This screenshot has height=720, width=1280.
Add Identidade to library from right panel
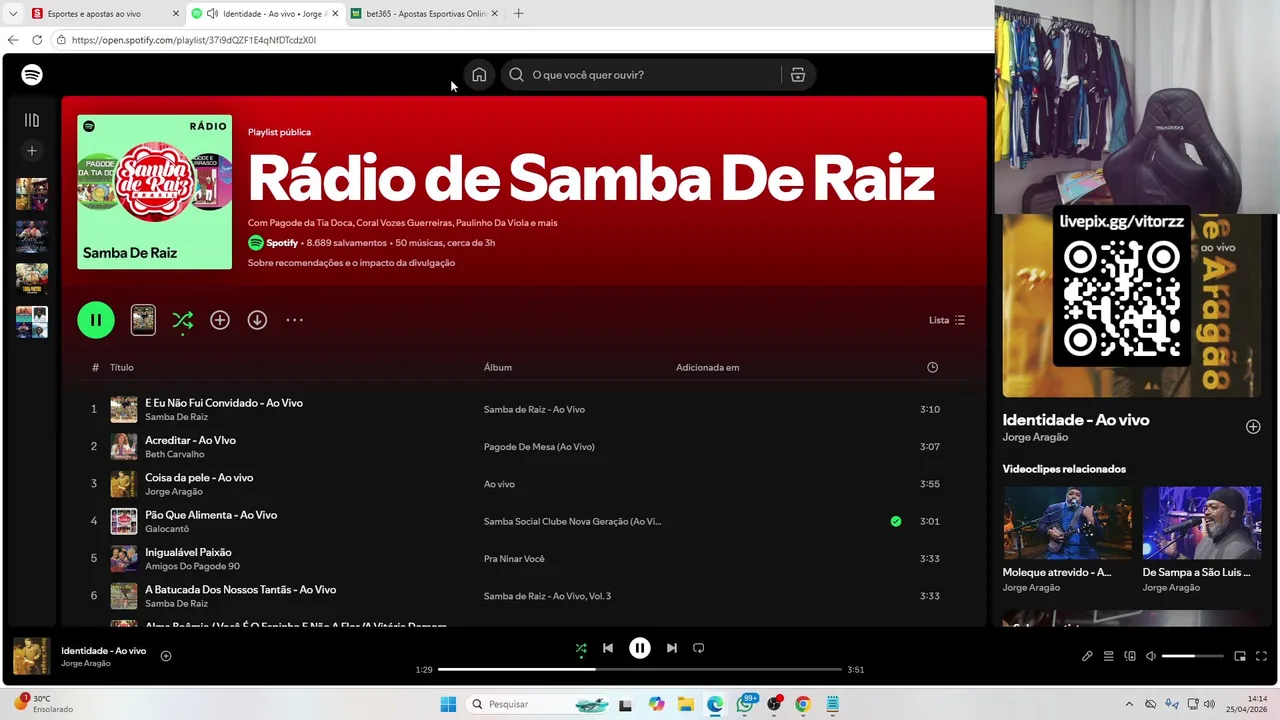click(x=1253, y=427)
